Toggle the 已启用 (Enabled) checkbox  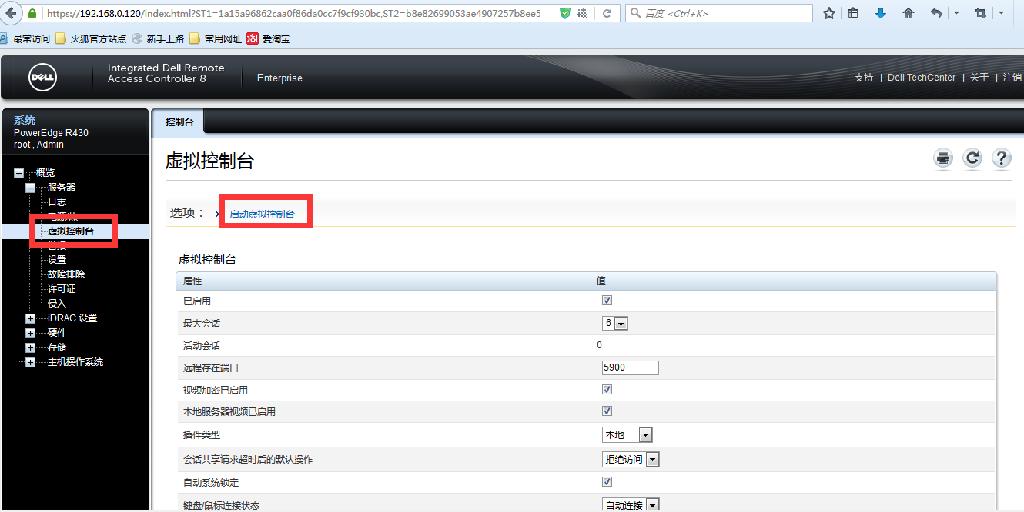(607, 301)
